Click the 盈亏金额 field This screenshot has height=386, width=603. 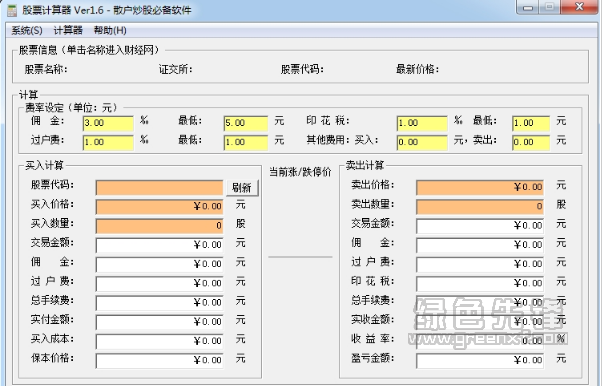point(480,360)
